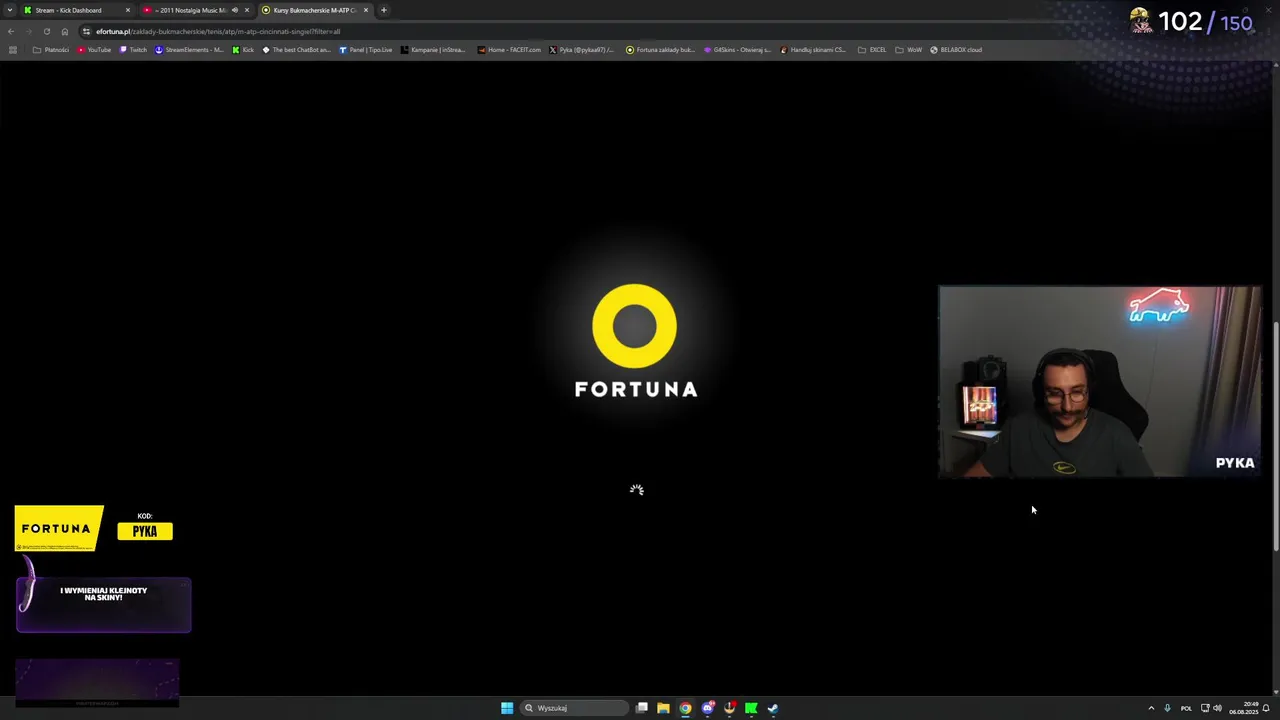The height and width of the screenshot is (720, 1280).
Task: Open the green Kick app in taskbar
Action: (x=751, y=708)
